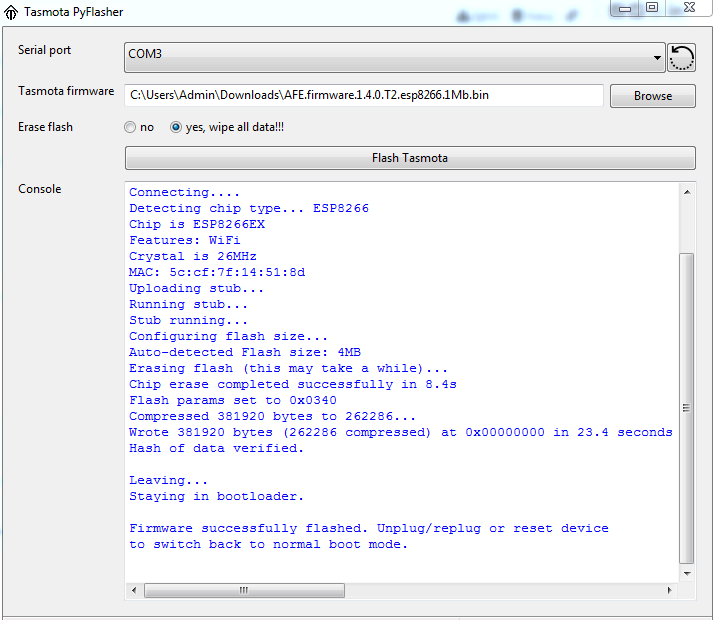The height and width of the screenshot is (620, 717).
Task: Close the Tasmota PyFlasher window
Action: pos(689,8)
